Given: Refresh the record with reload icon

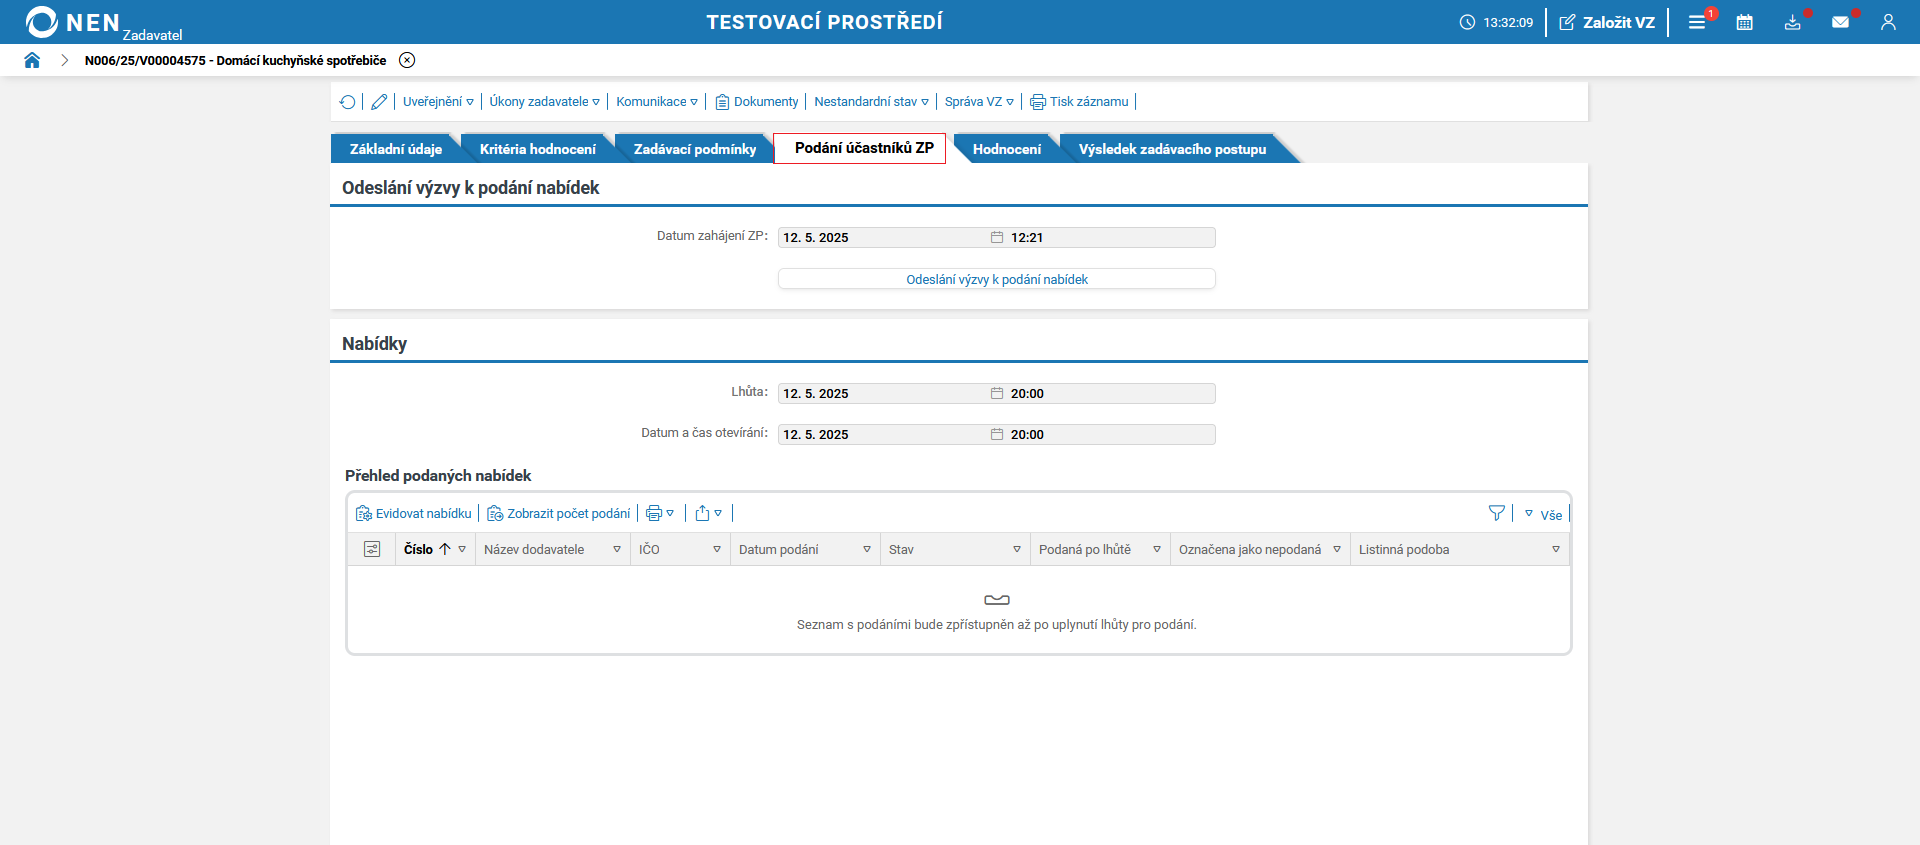Looking at the screenshot, I should 347,102.
